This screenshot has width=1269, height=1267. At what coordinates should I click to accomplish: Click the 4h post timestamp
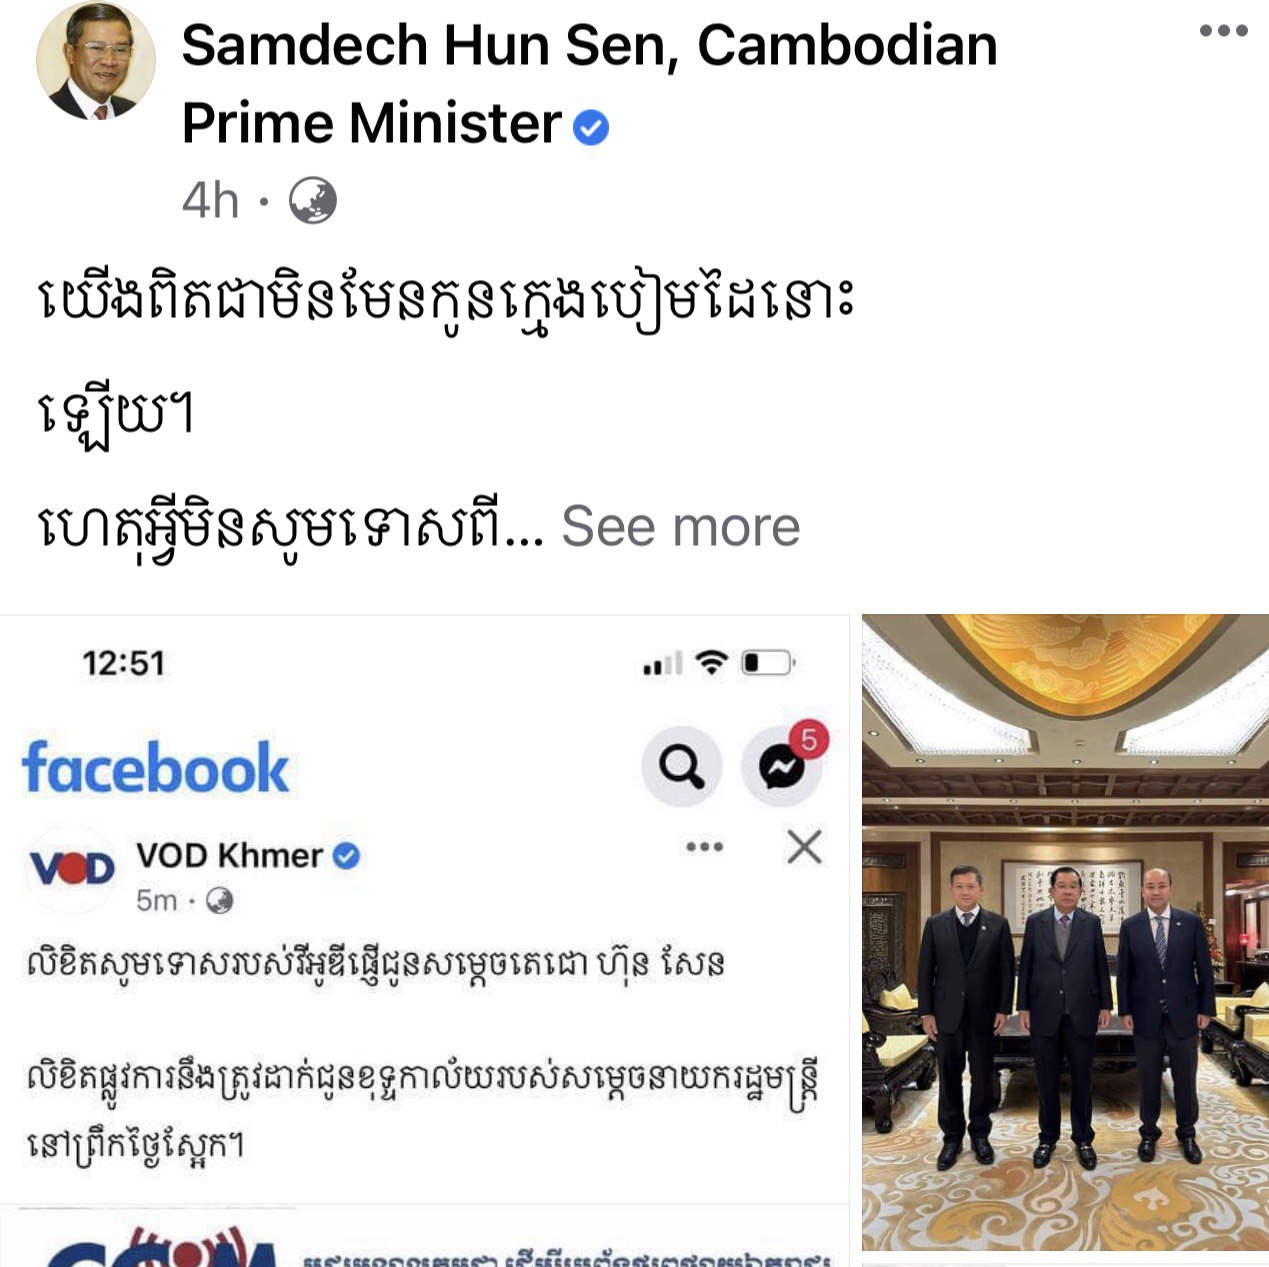pyautogui.click(x=210, y=201)
